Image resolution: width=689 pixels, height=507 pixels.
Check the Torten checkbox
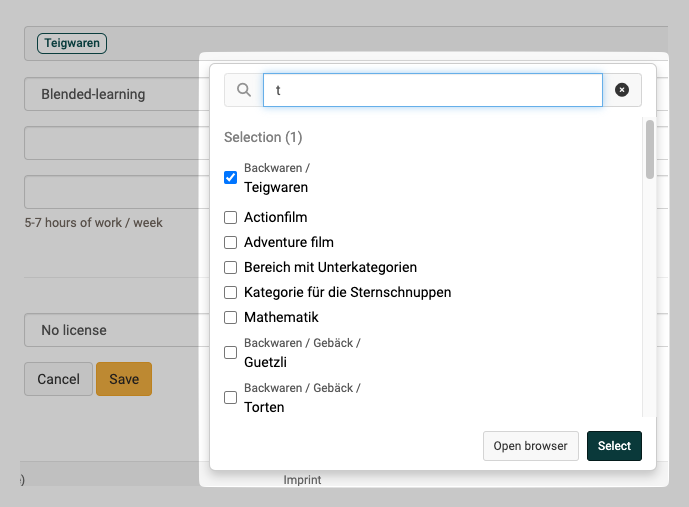[x=230, y=398]
